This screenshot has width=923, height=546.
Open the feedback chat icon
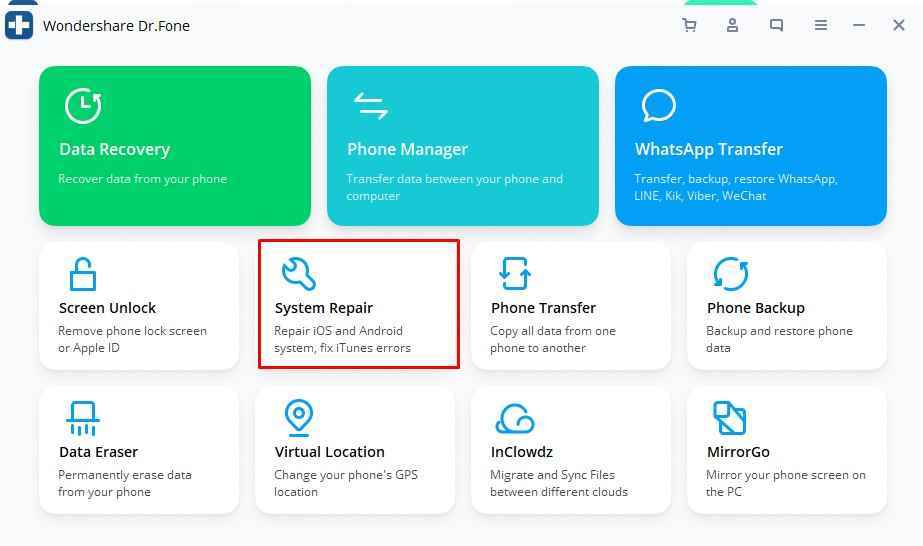point(776,25)
